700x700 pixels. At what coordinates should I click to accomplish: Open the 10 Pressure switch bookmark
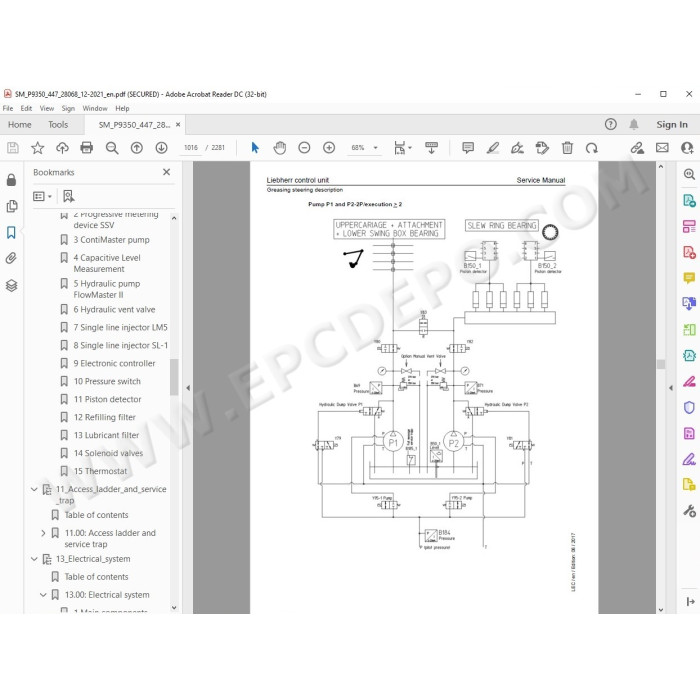[x=107, y=381]
